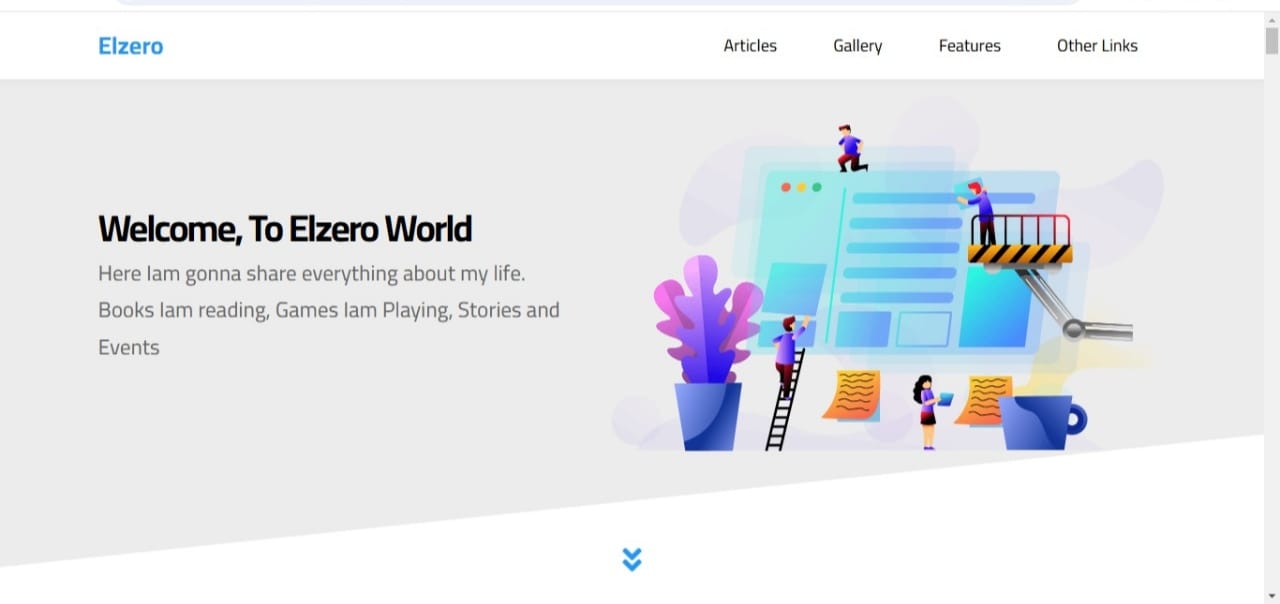The height and width of the screenshot is (604, 1280).
Task: Click the red traffic-light dot in the illustration
Action: point(785,185)
